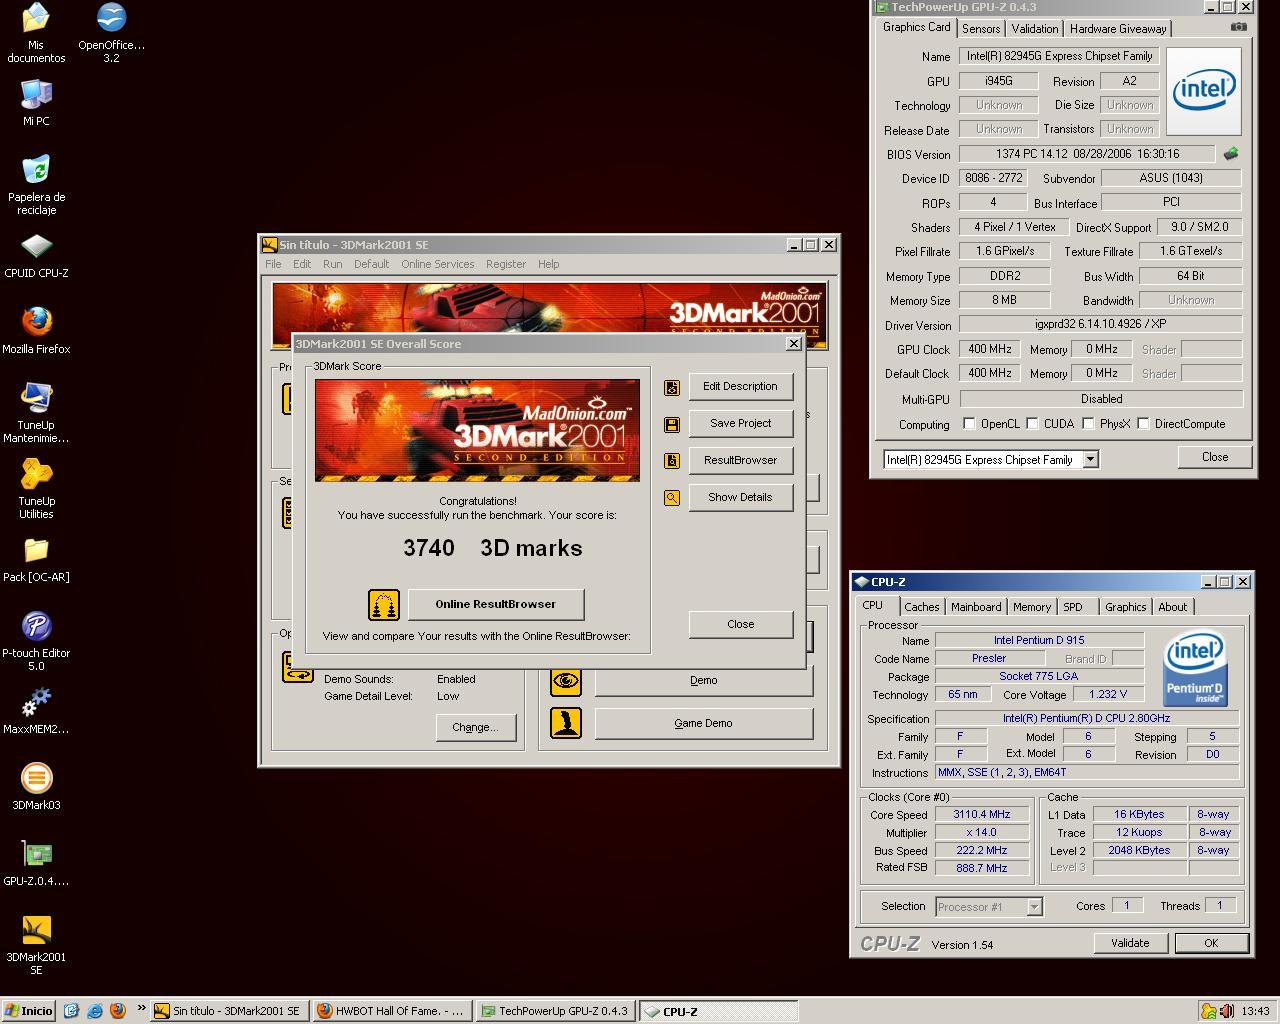
Task: Click the Game Demo button
Action: coord(703,724)
